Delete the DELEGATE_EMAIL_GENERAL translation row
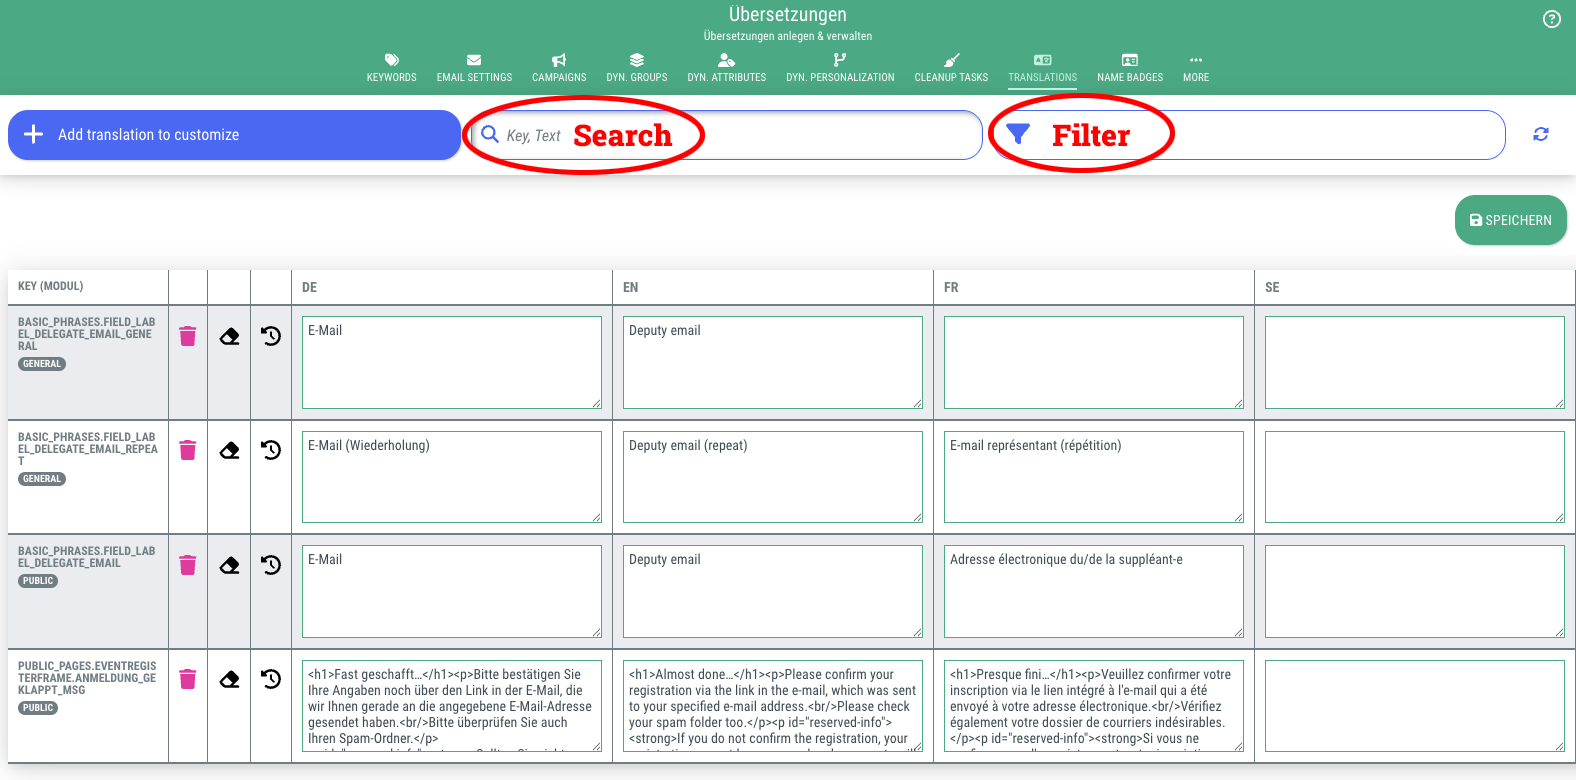This screenshot has width=1576, height=780. [x=188, y=336]
